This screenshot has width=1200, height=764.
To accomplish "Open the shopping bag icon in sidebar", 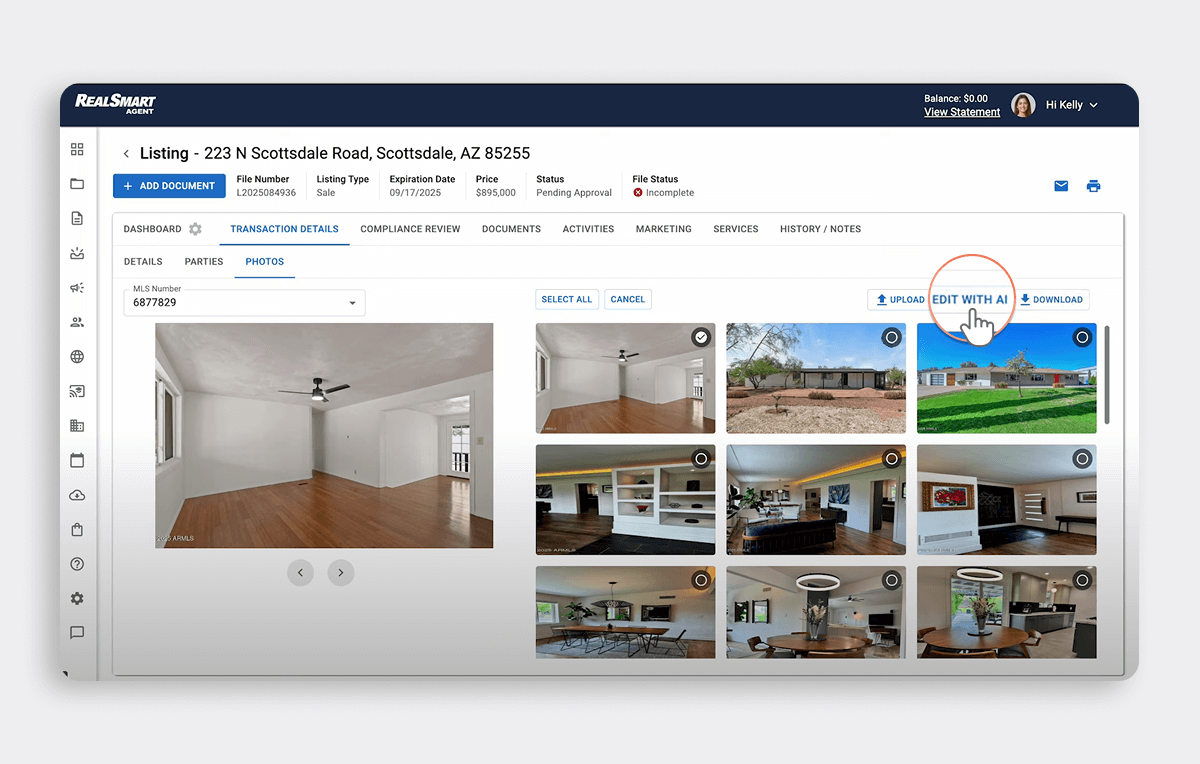I will 77,529.
